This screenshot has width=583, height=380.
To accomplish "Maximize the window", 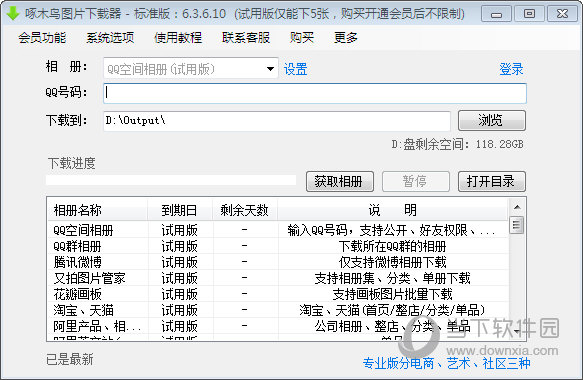I will [x=529, y=14].
